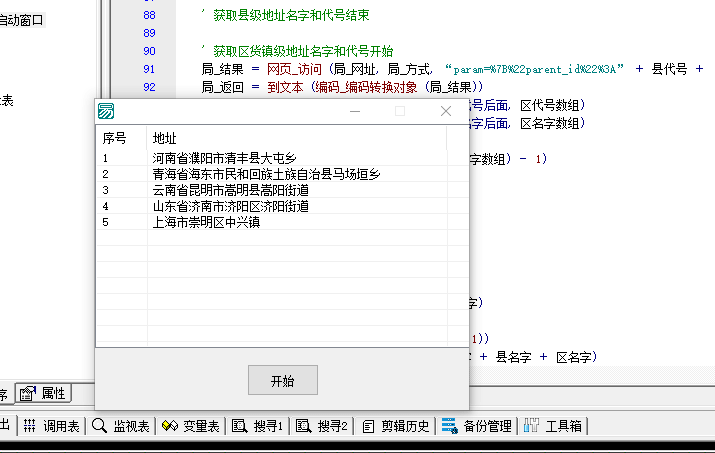This screenshot has width=715, height=453.
Task: Click 网页_访问 function call in code
Action: tap(294, 69)
